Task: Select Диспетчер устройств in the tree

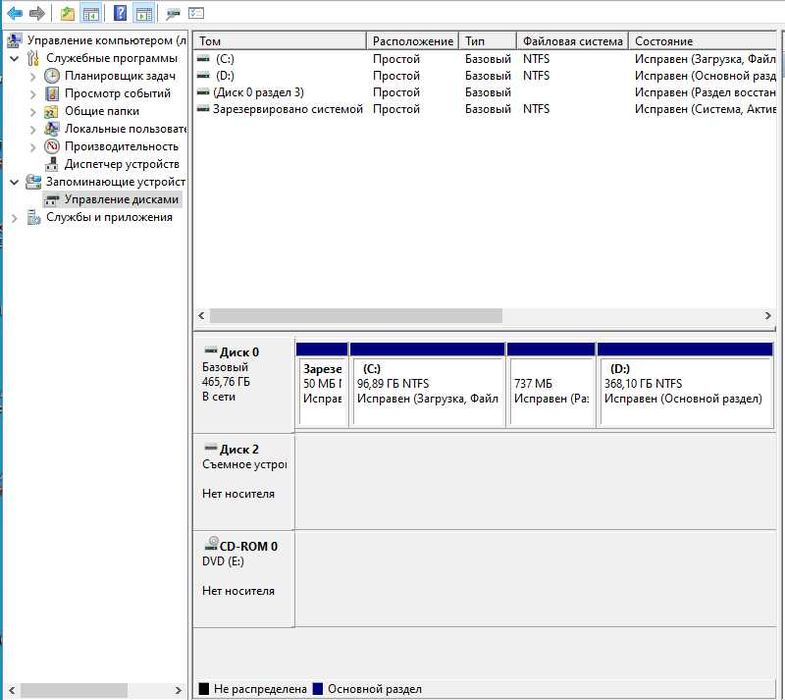Action: tap(122, 164)
